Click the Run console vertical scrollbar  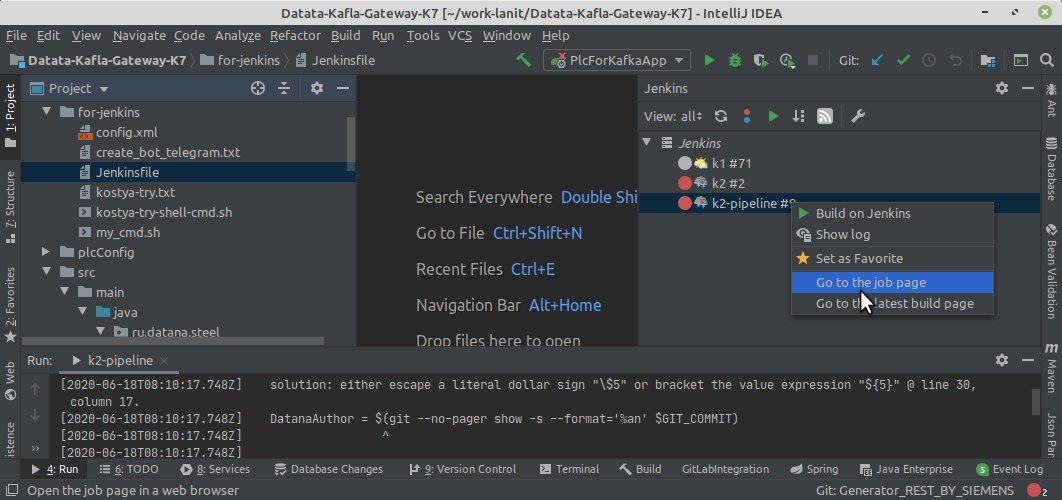tap(1036, 401)
